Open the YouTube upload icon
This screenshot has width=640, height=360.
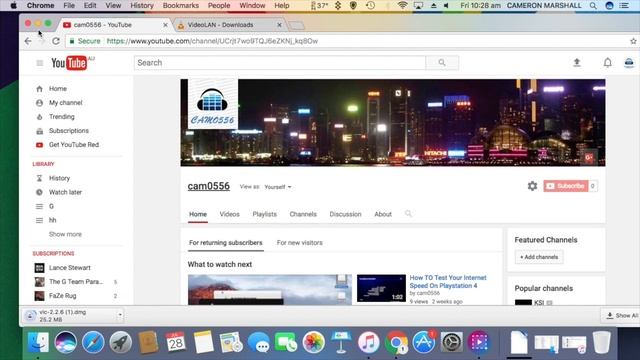pos(577,62)
